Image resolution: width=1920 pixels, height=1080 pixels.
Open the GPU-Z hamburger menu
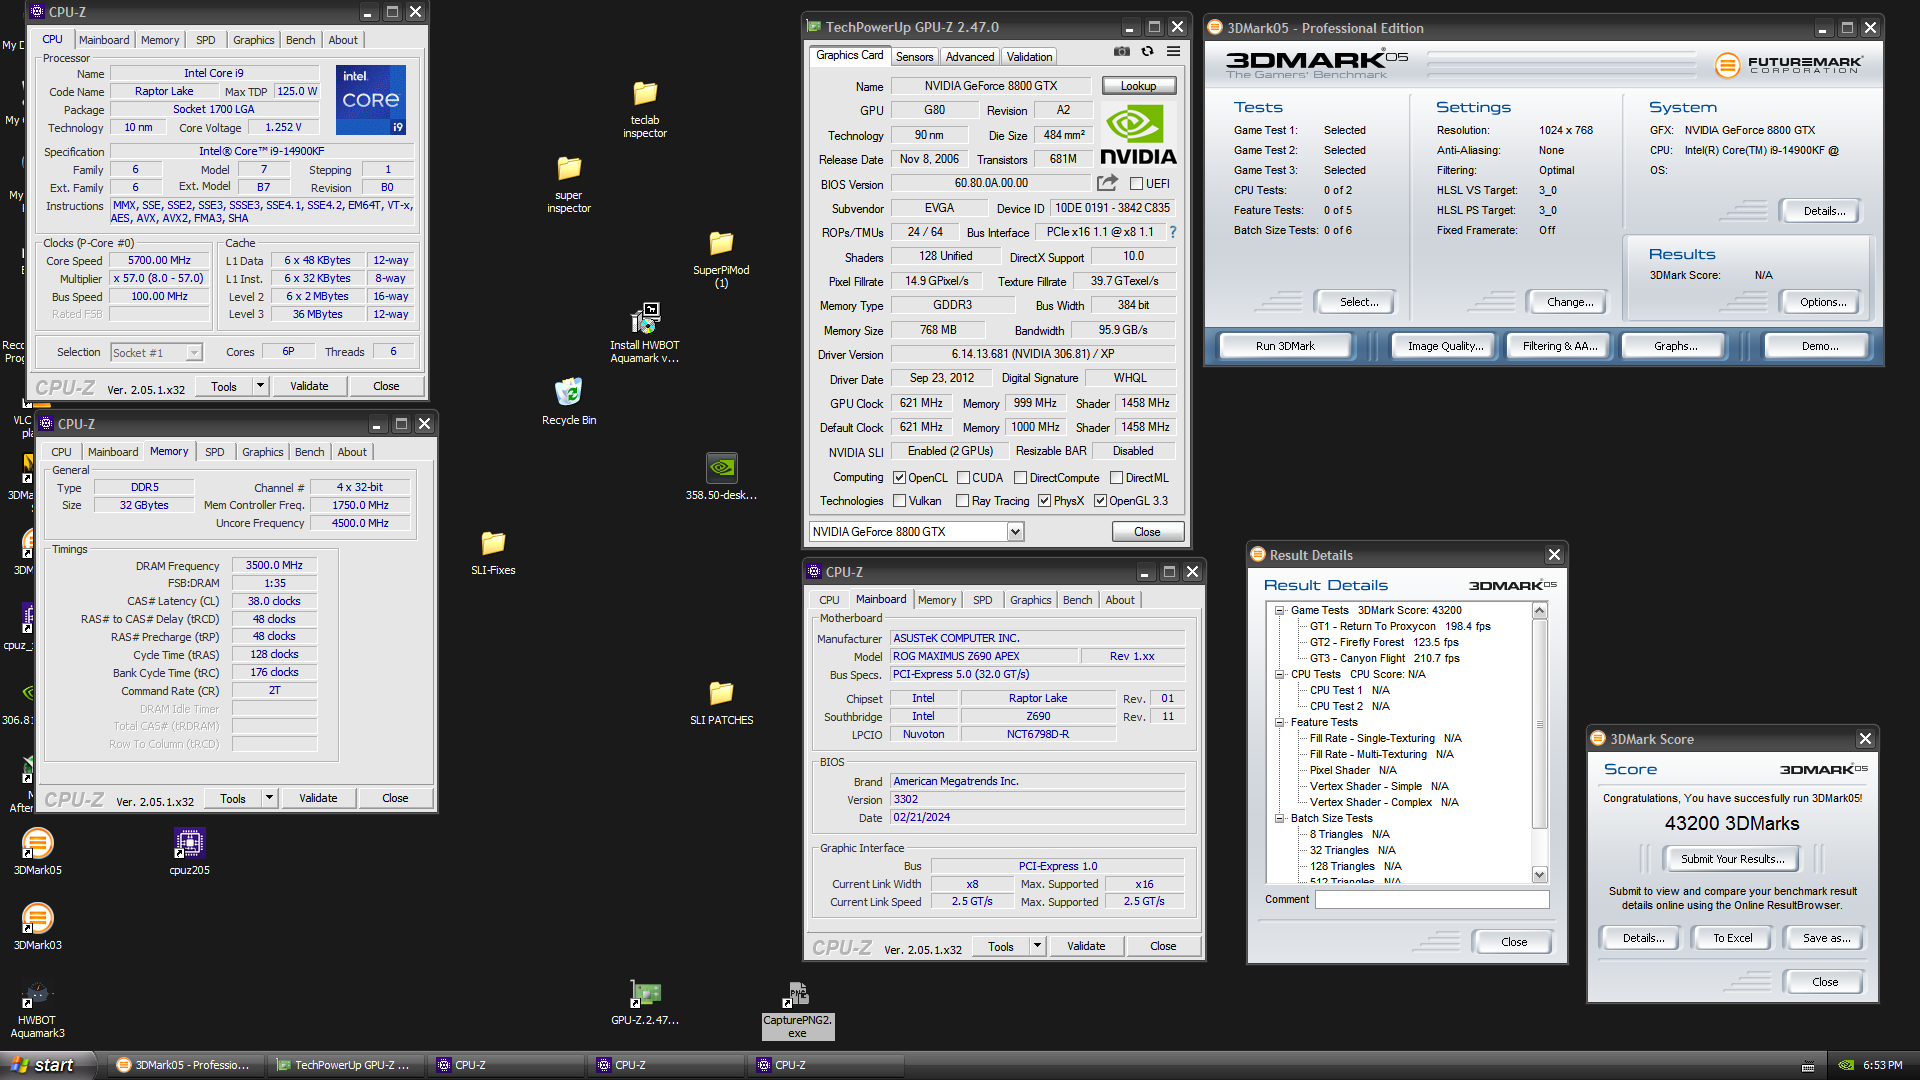click(1173, 52)
